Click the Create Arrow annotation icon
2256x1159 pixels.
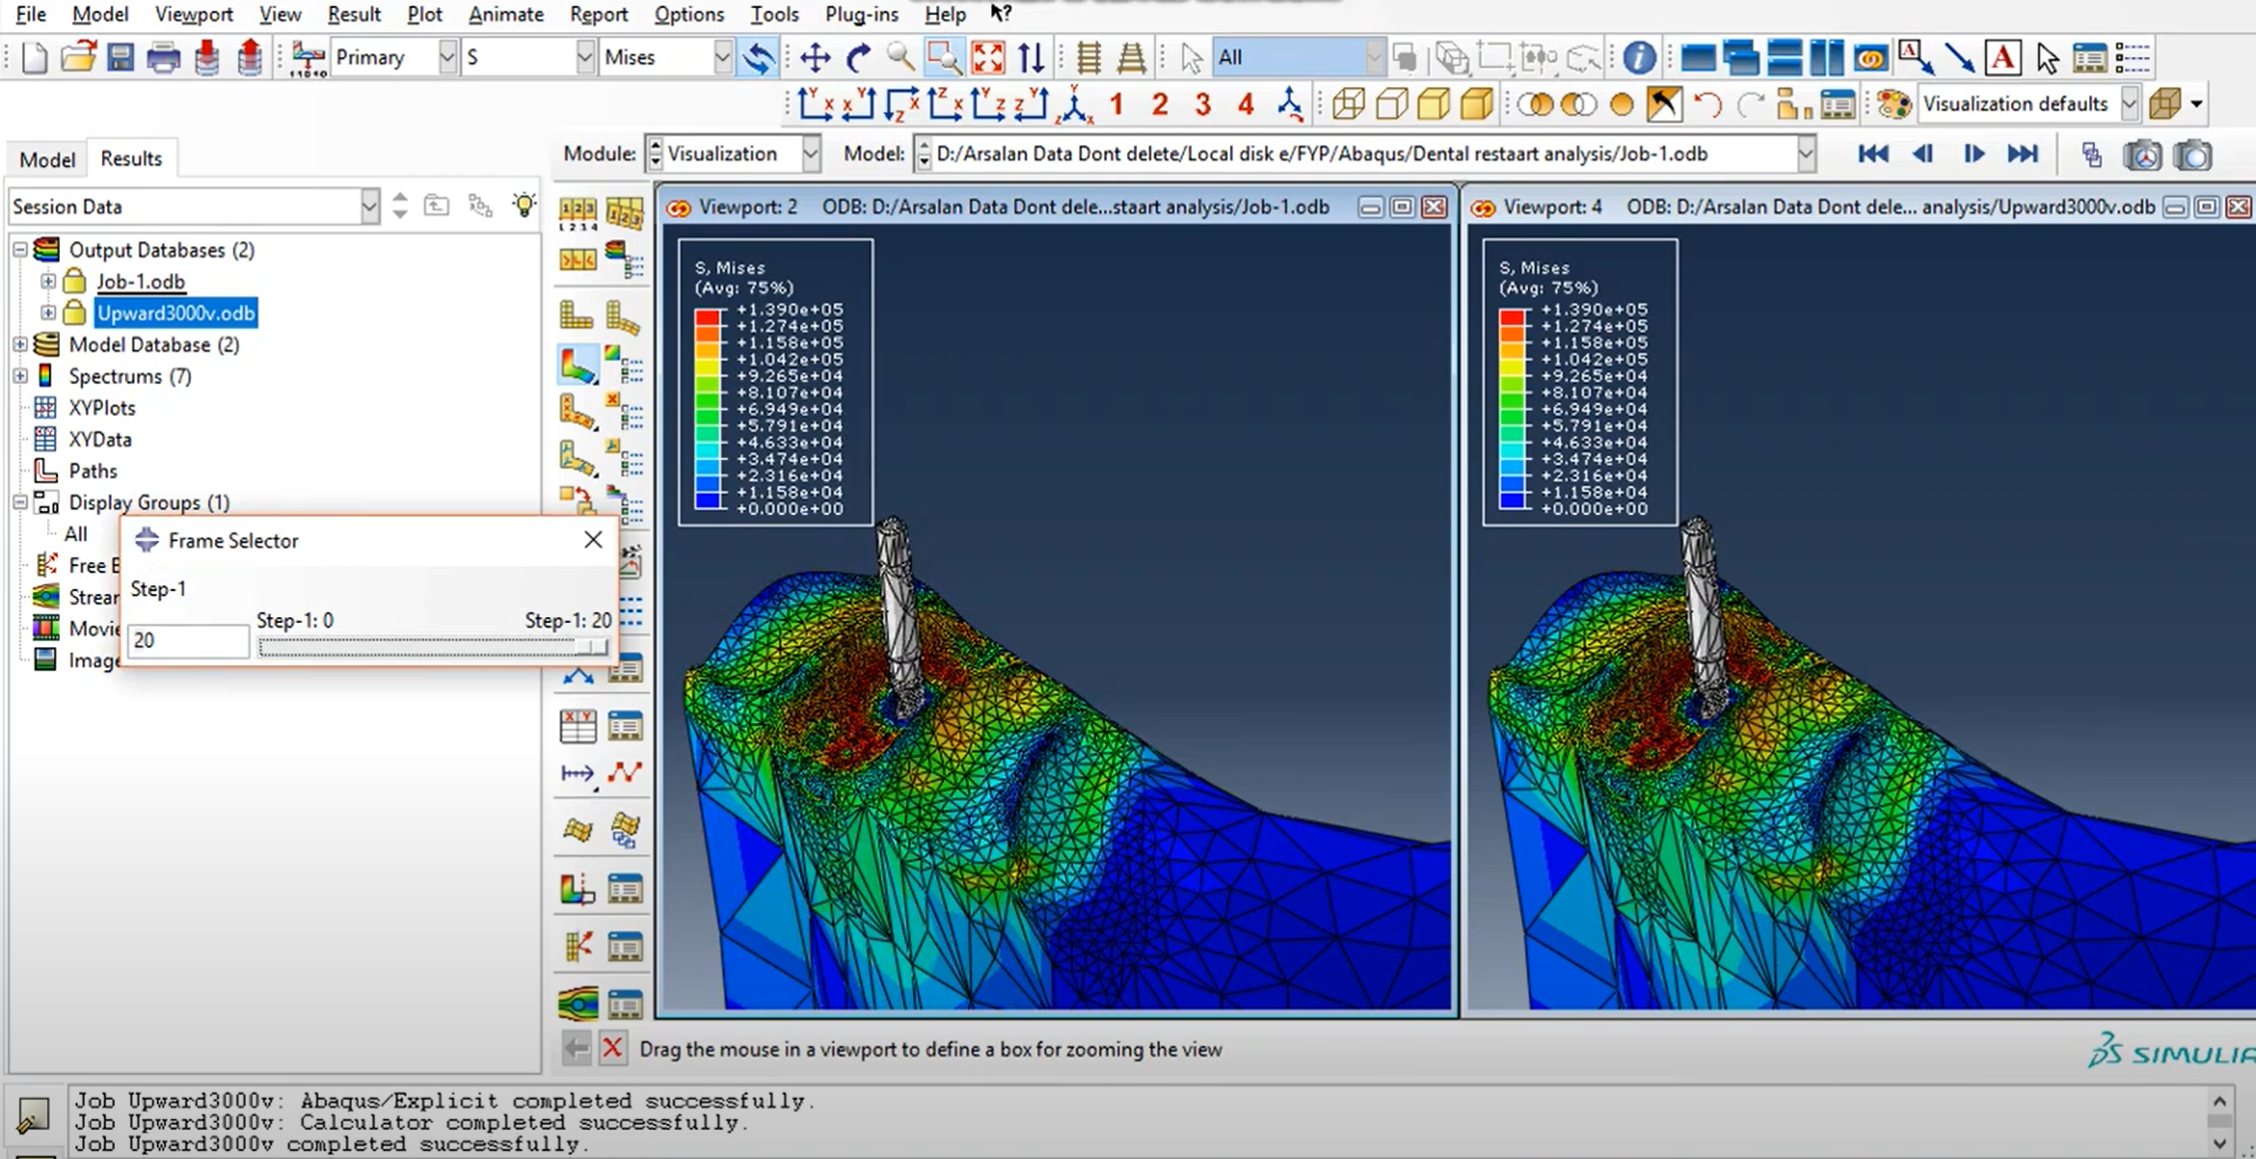[1959, 58]
